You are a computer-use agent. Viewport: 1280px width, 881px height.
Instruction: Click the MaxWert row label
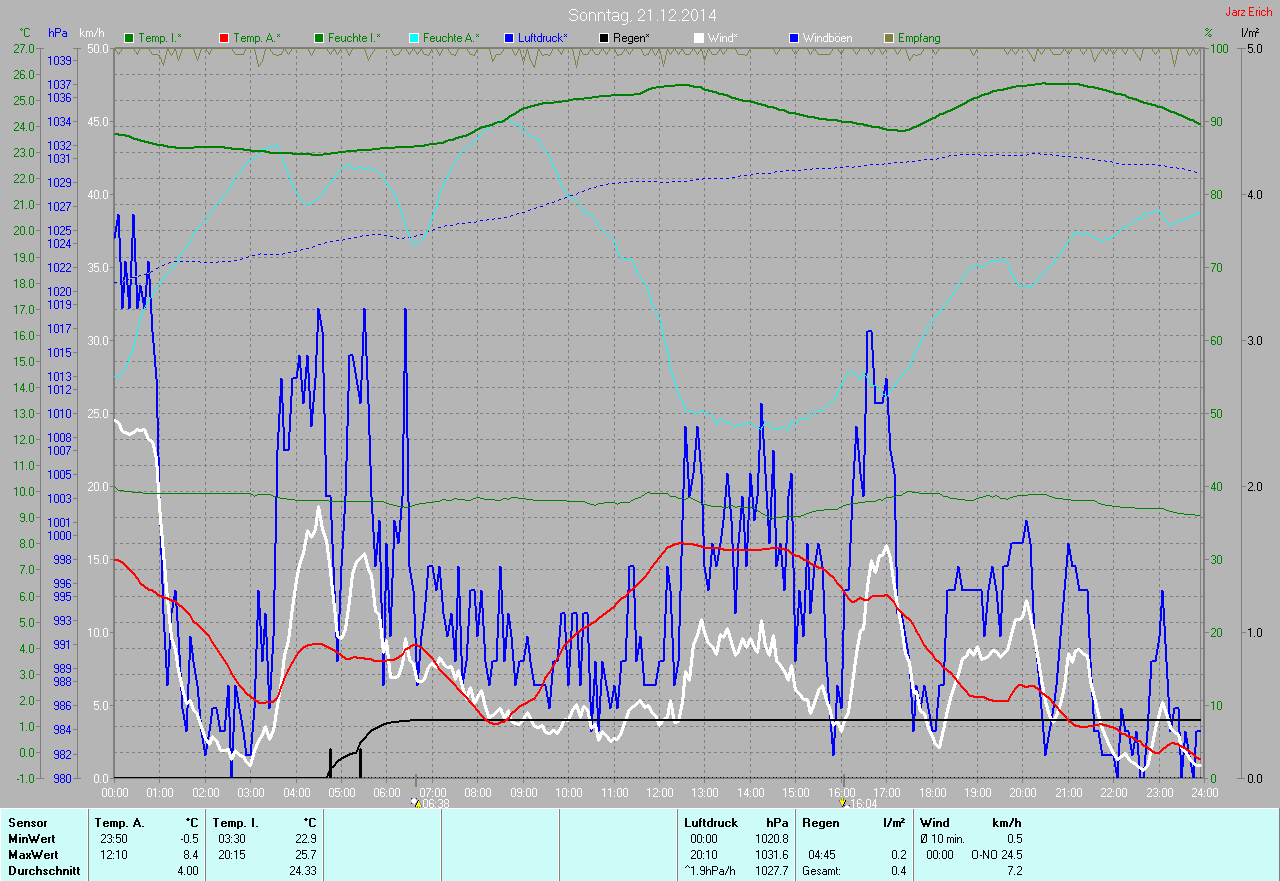click(33, 855)
